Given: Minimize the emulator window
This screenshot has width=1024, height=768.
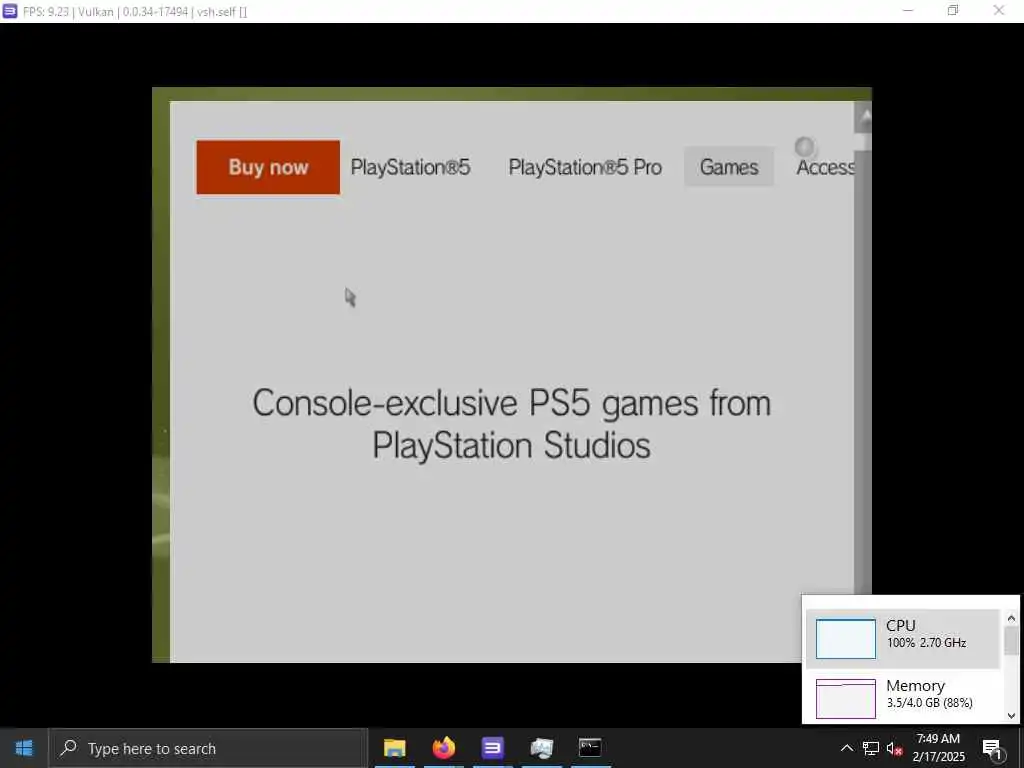Looking at the screenshot, I should [x=908, y=10].
